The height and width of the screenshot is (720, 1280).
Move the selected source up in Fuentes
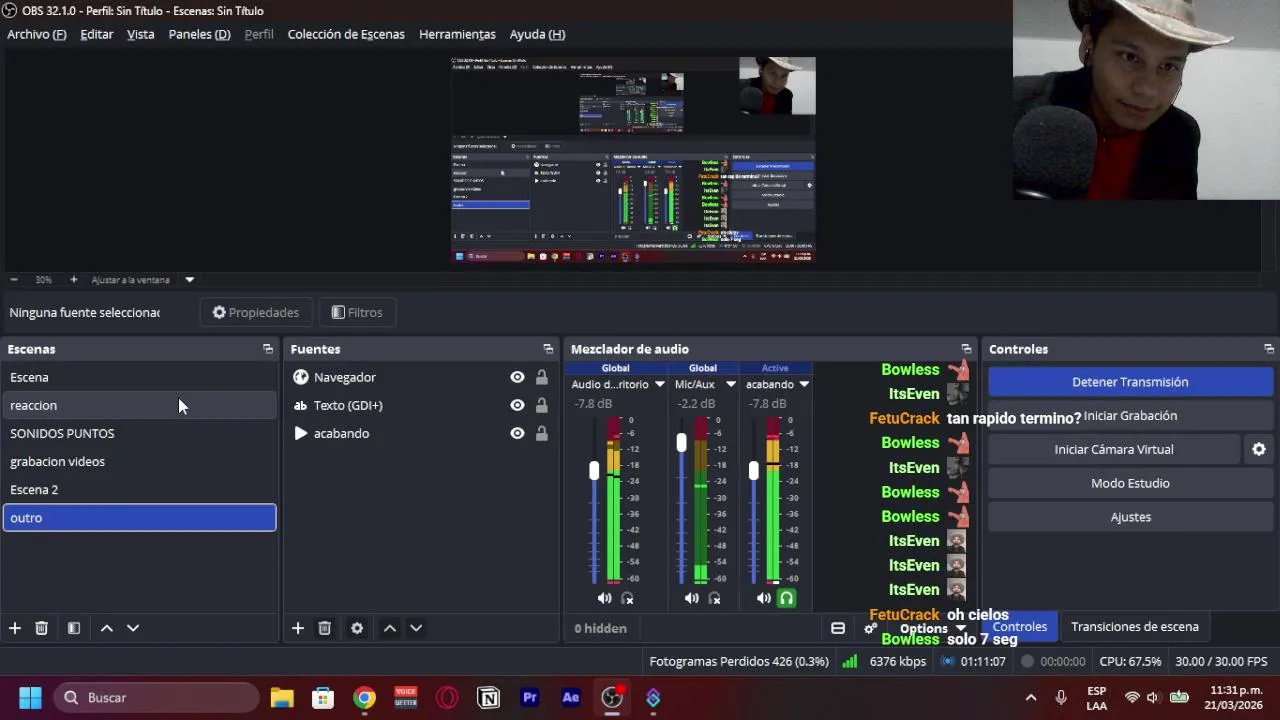390,628
